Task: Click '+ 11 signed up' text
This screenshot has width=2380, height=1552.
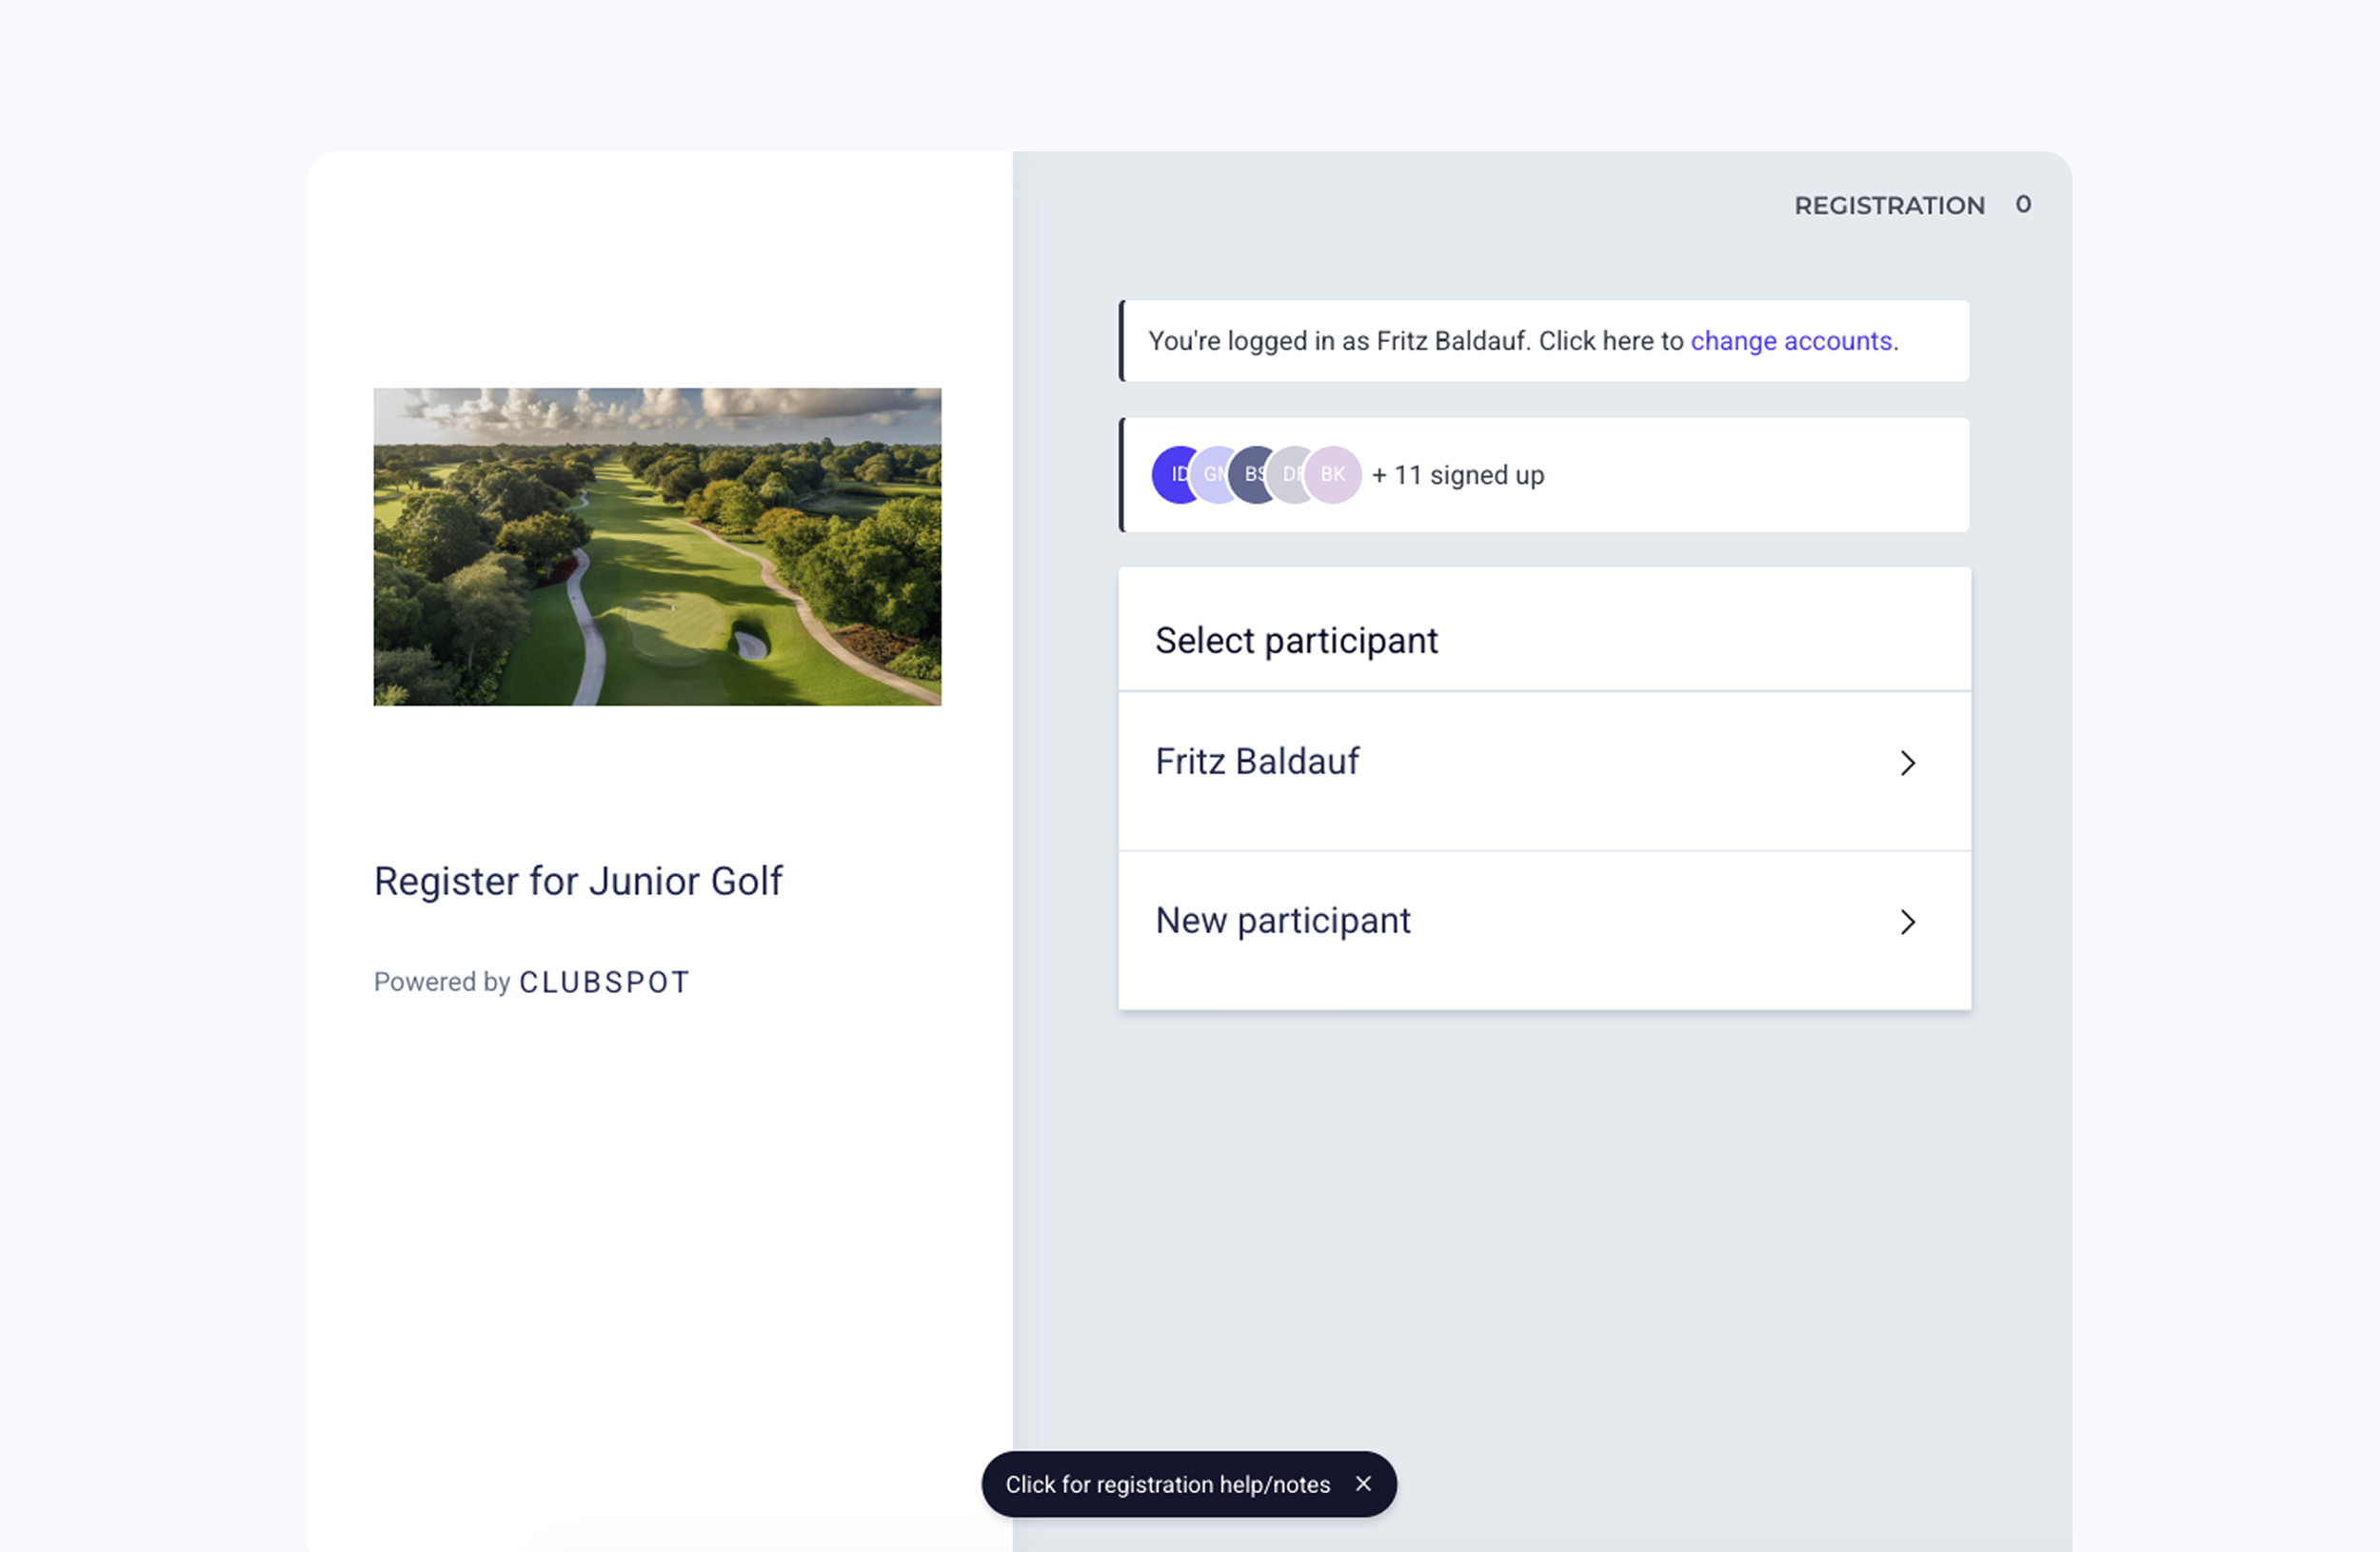Action: [1458, 475]
